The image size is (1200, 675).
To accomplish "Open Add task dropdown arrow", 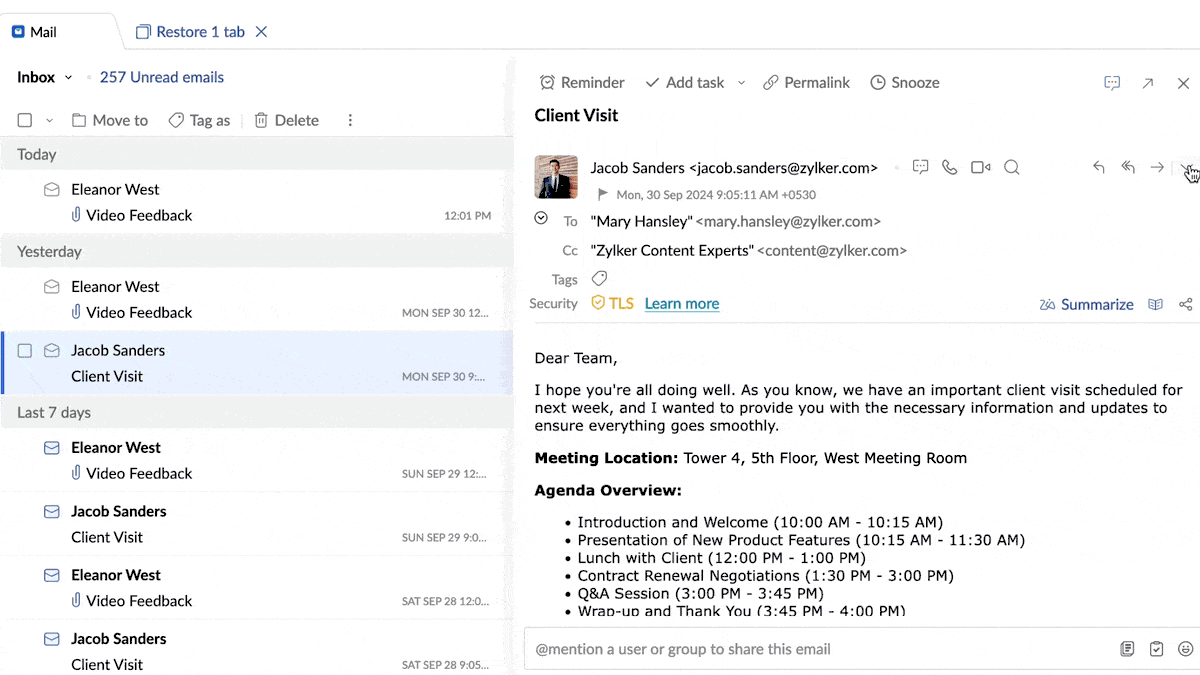I will pos(741,83).
